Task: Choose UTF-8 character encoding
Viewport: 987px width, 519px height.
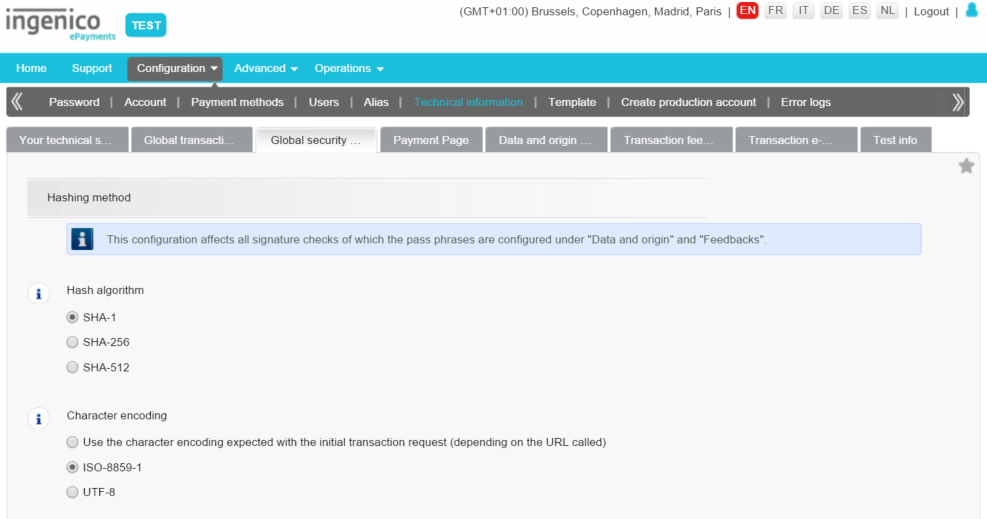Action: (72, 492)
